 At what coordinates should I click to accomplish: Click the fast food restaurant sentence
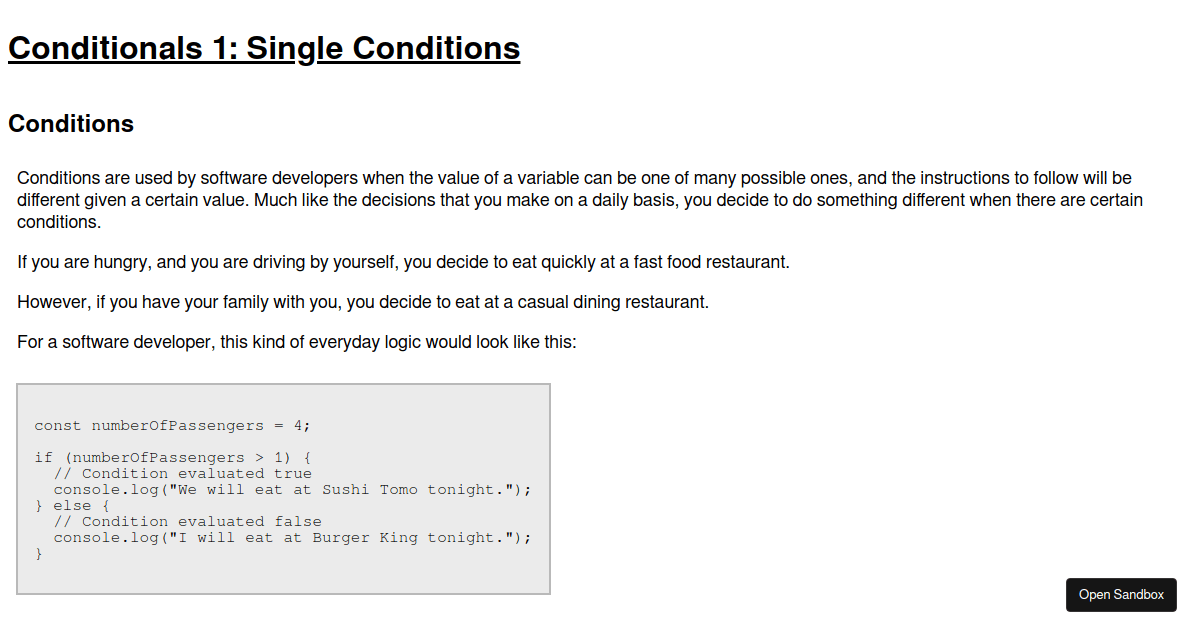pyautogui.click(x=402, y=262)
